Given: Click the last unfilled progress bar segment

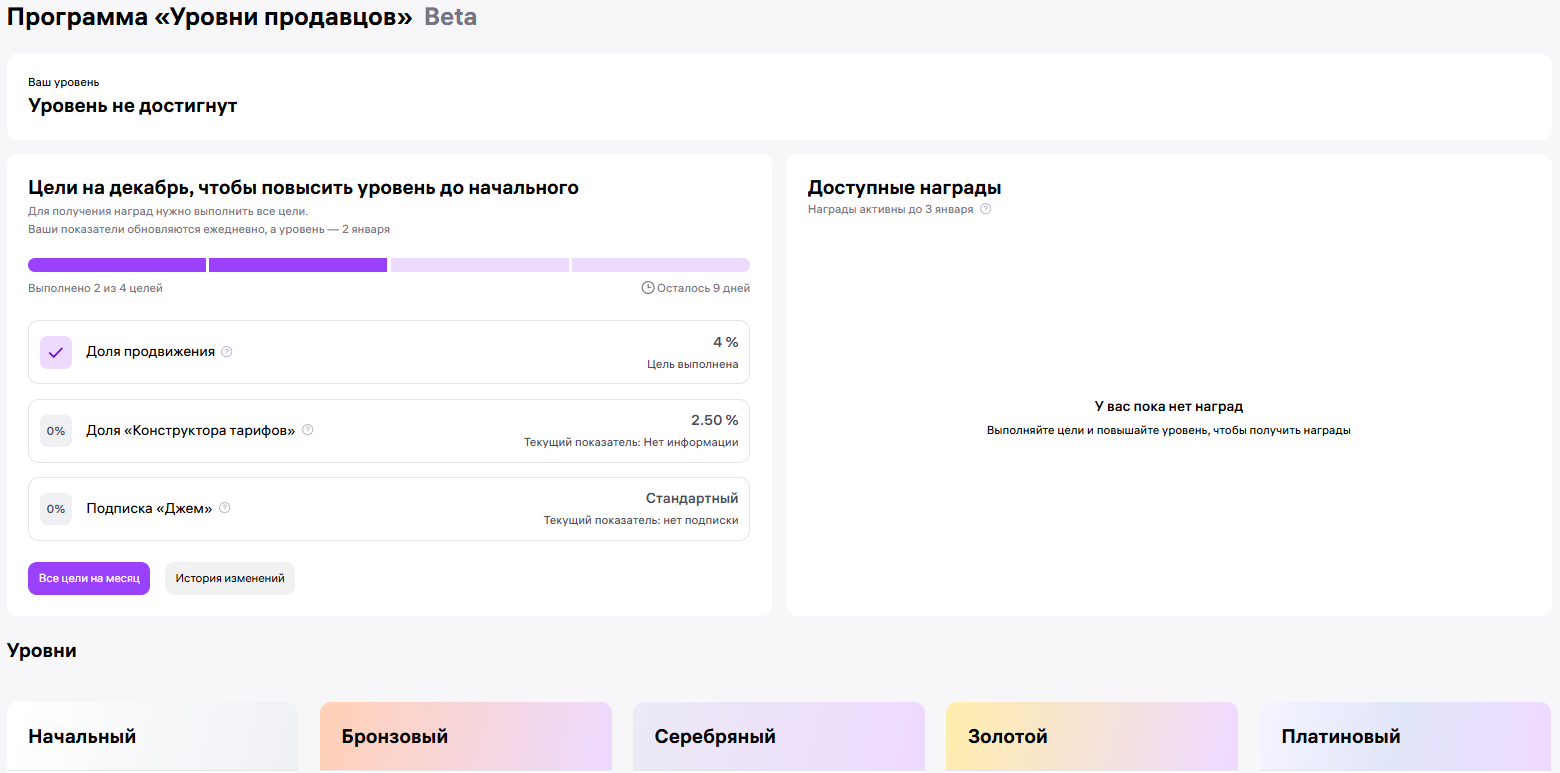Looking at the screenshot, I should (x=660, y=265).
